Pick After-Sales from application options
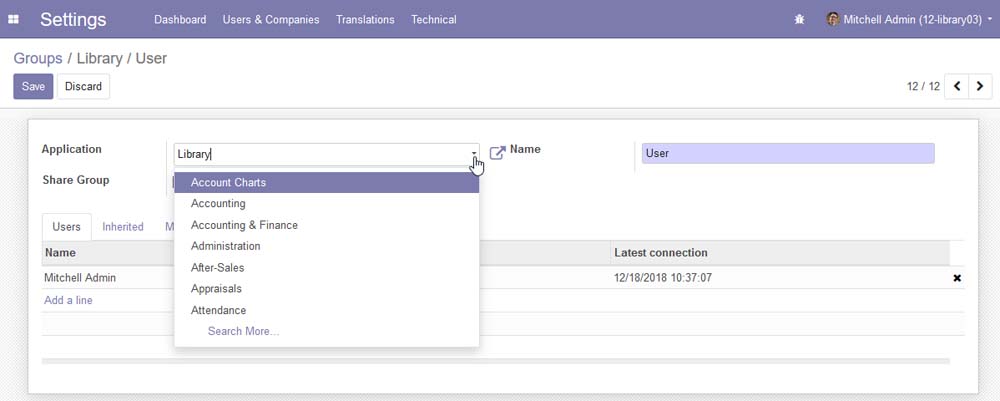Viewport: 1000px width, 401px height. 217,268
